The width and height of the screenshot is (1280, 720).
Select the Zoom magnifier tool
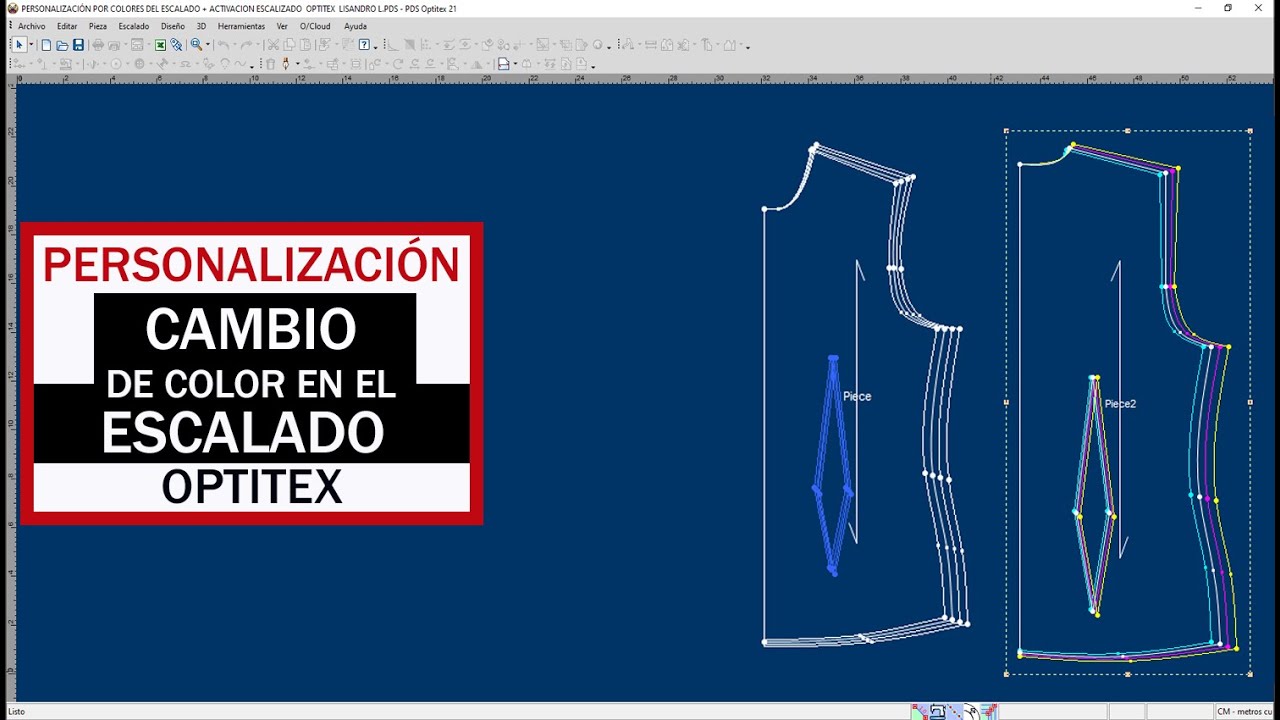(196, 45)
